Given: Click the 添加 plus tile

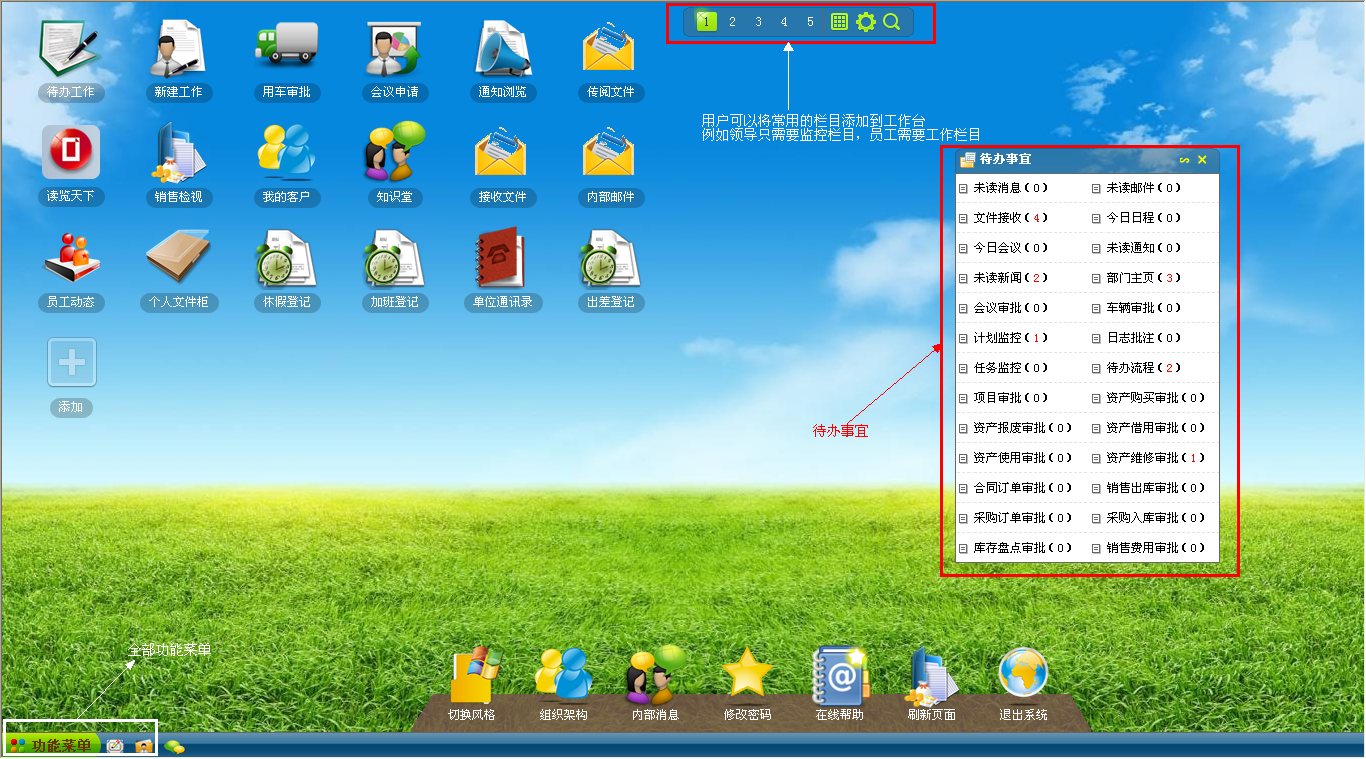Looking at the screenshot, I should coord(72,362).
